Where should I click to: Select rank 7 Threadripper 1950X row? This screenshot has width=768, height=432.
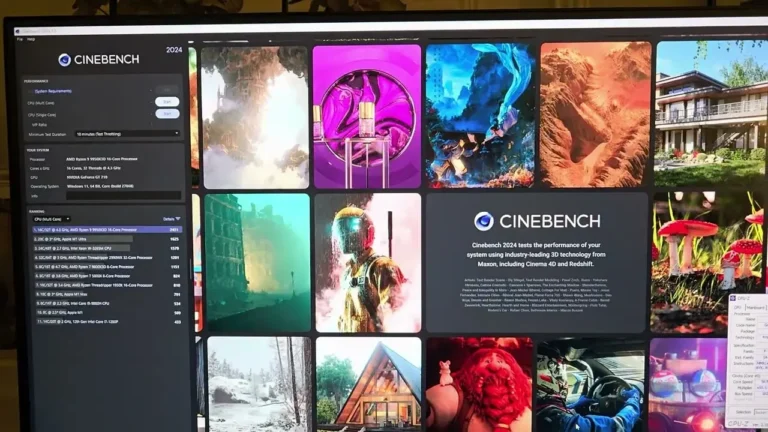click(x=107, y=285)
